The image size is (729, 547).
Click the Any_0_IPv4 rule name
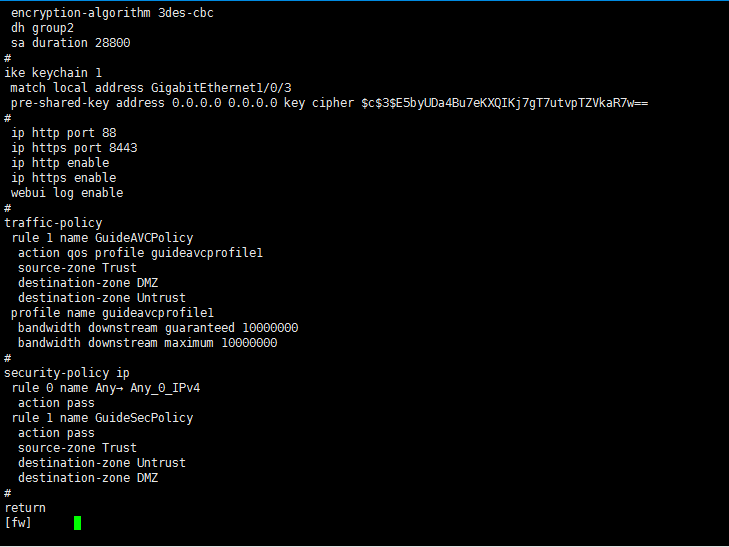click(172, 388)
